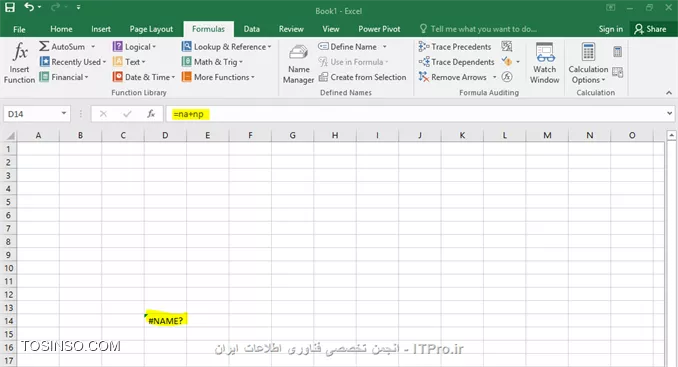Click the Show Formulas icon
Viewport: 678px width, 367px height.
point(507,46)
